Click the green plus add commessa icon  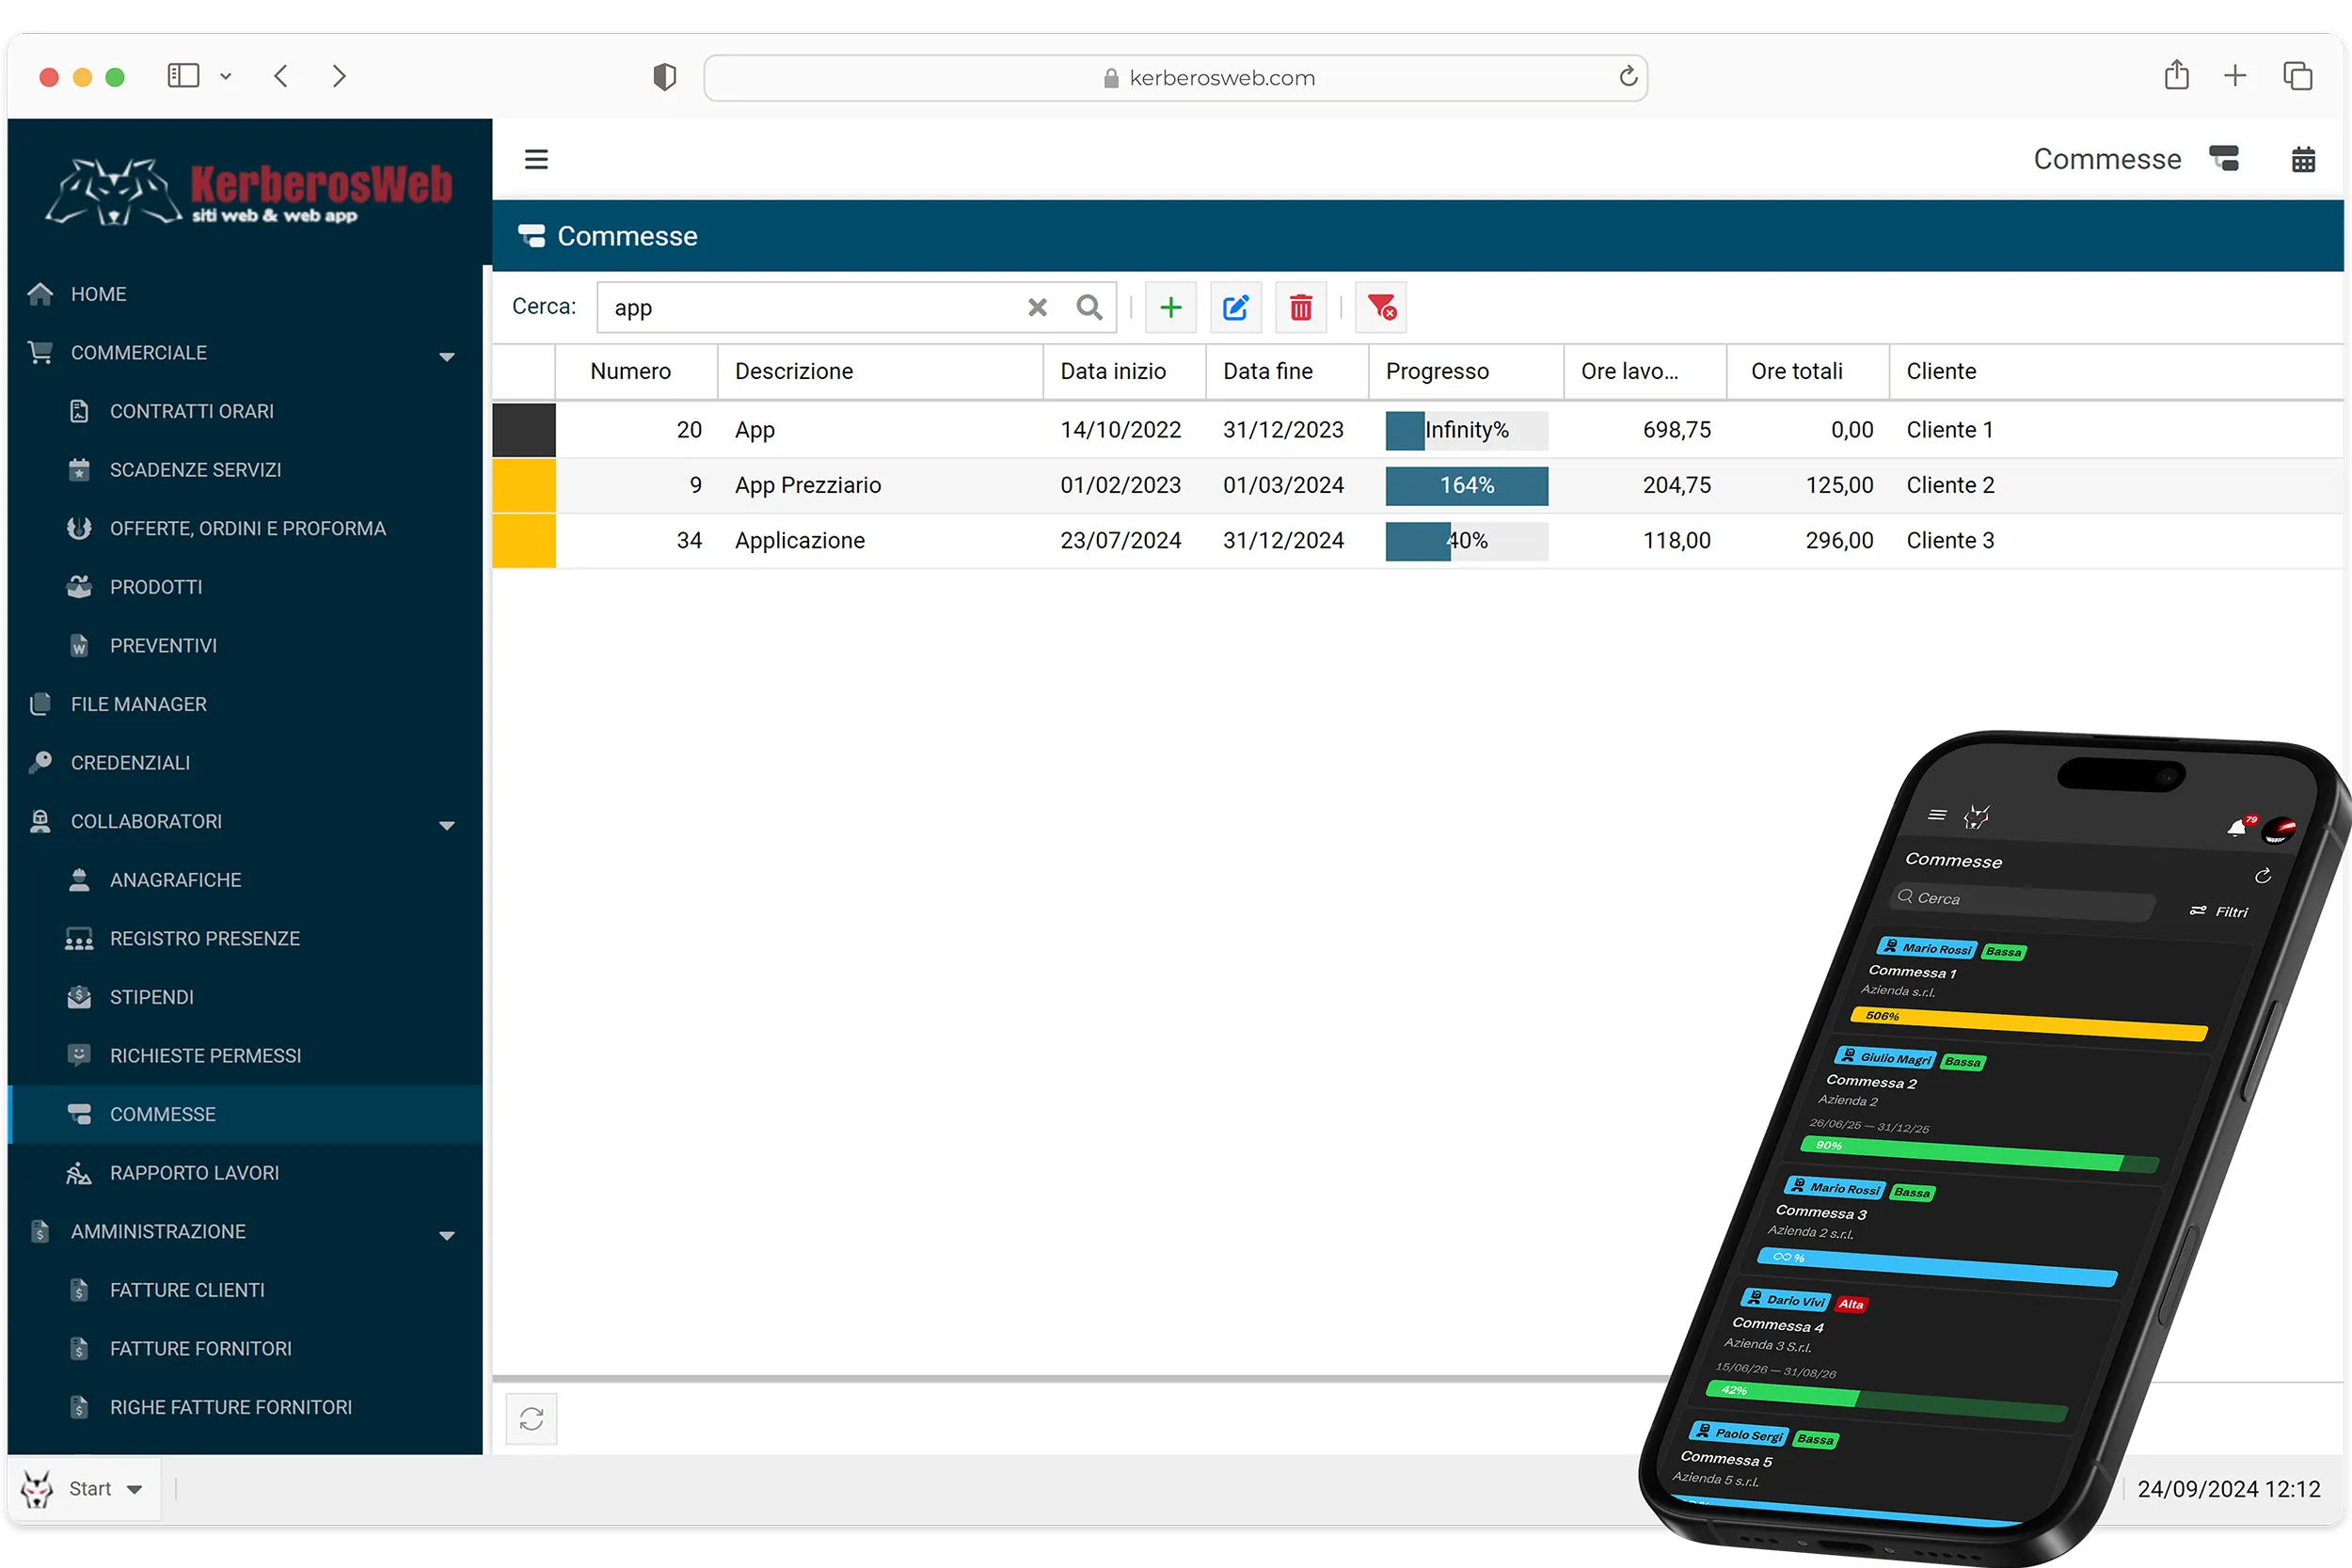1171,308
